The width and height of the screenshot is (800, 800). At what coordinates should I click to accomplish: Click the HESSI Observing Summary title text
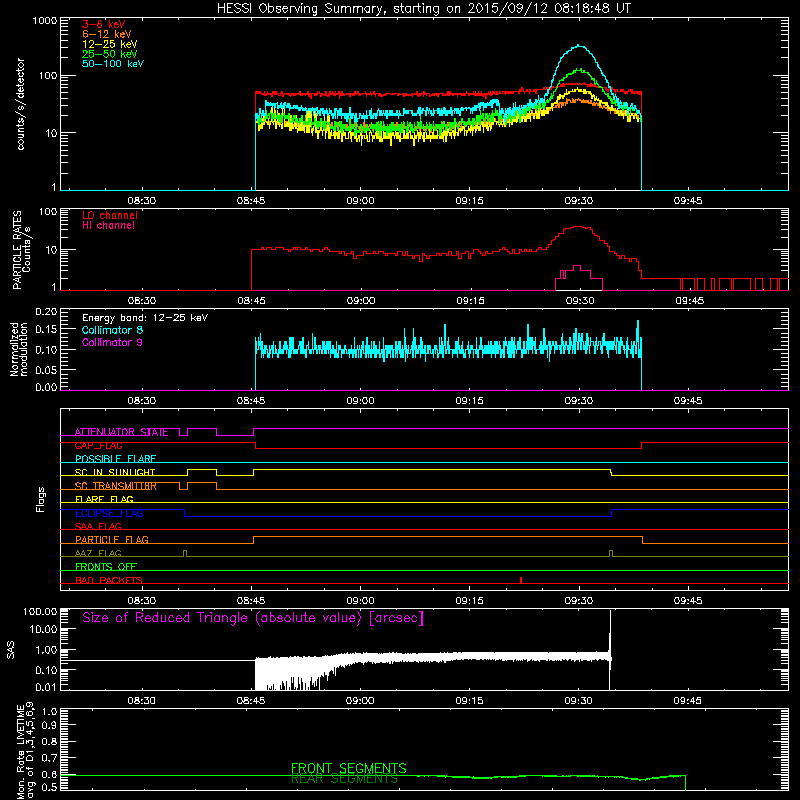pyautogui.click(x=423, y=9)
